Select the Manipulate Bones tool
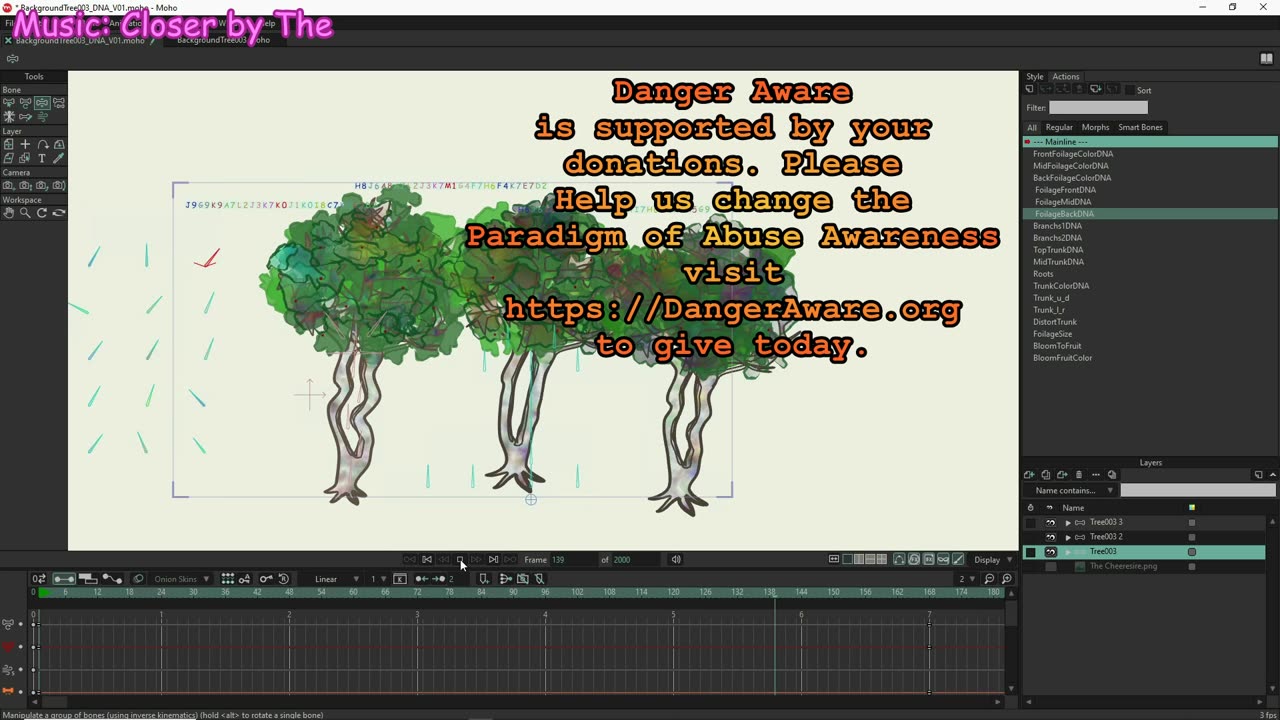 point(42,103)
